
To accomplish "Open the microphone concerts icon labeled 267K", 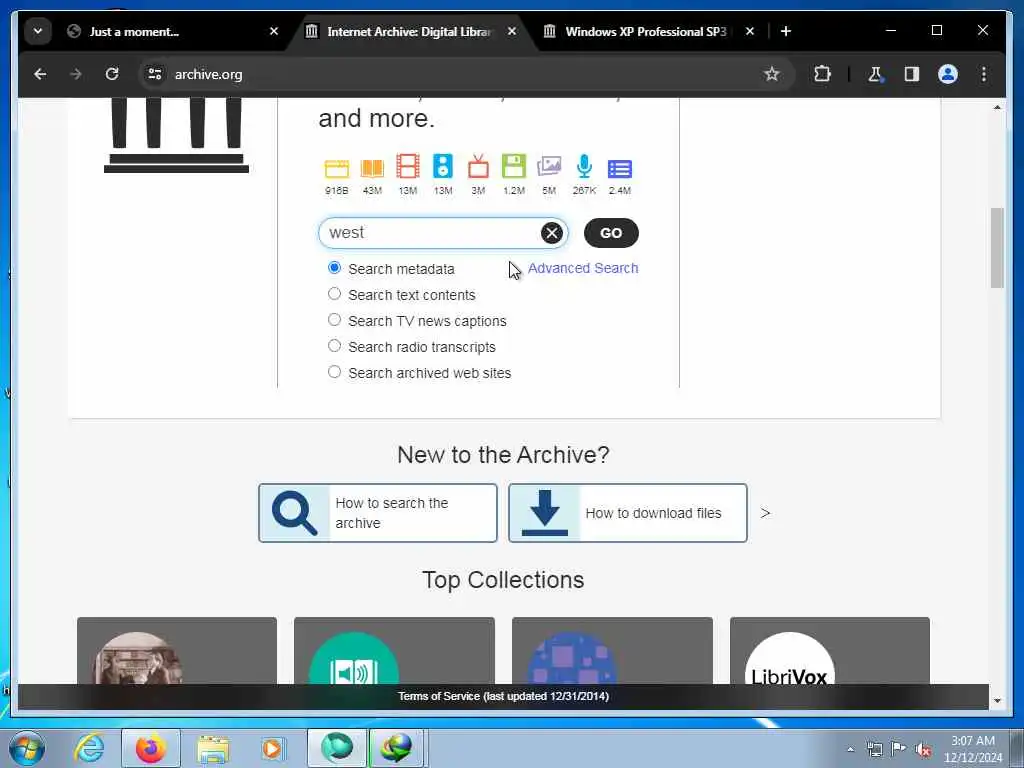I will [x=584, y=167].
